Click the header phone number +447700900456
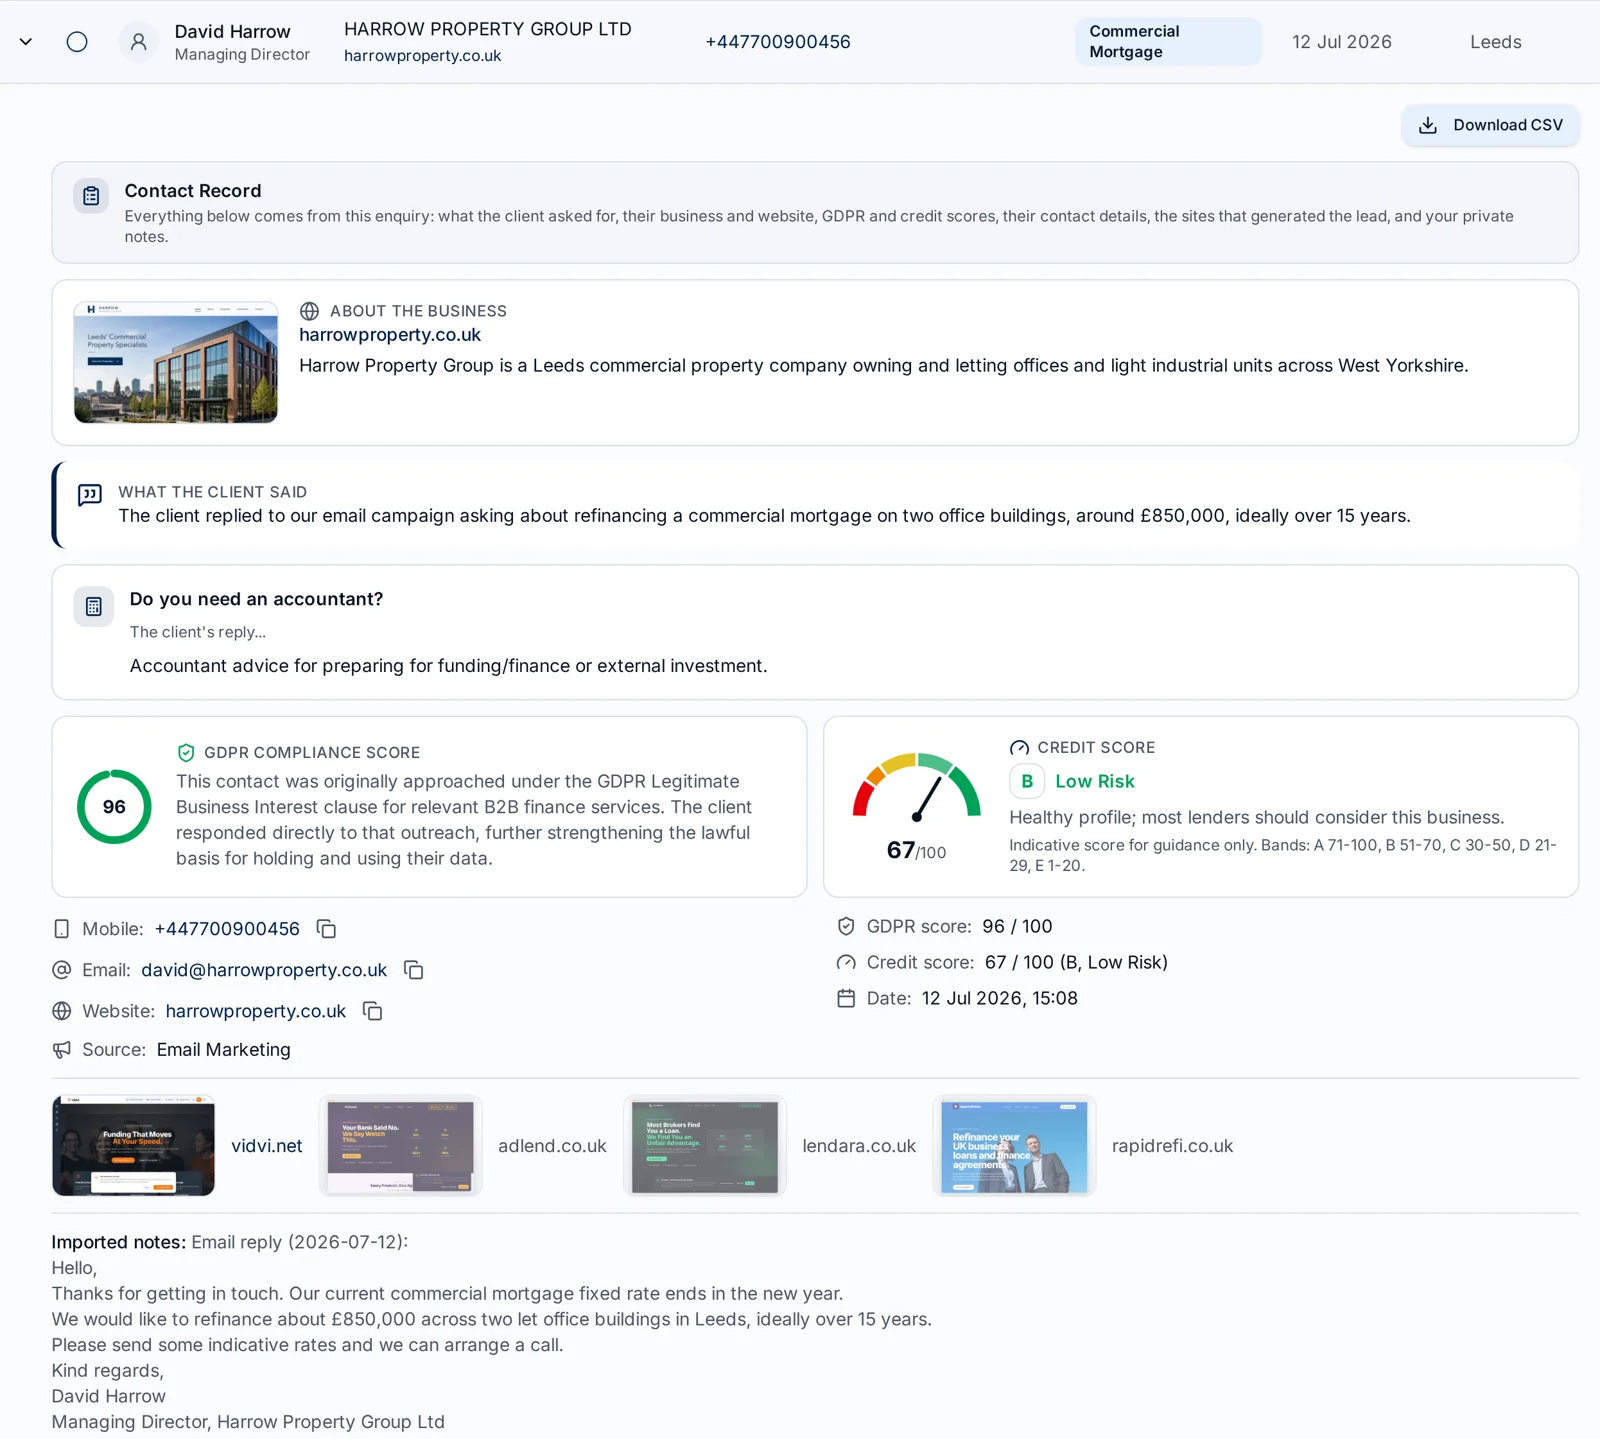The width and height of the screenshot is (1600, 1439). point(778,42)
